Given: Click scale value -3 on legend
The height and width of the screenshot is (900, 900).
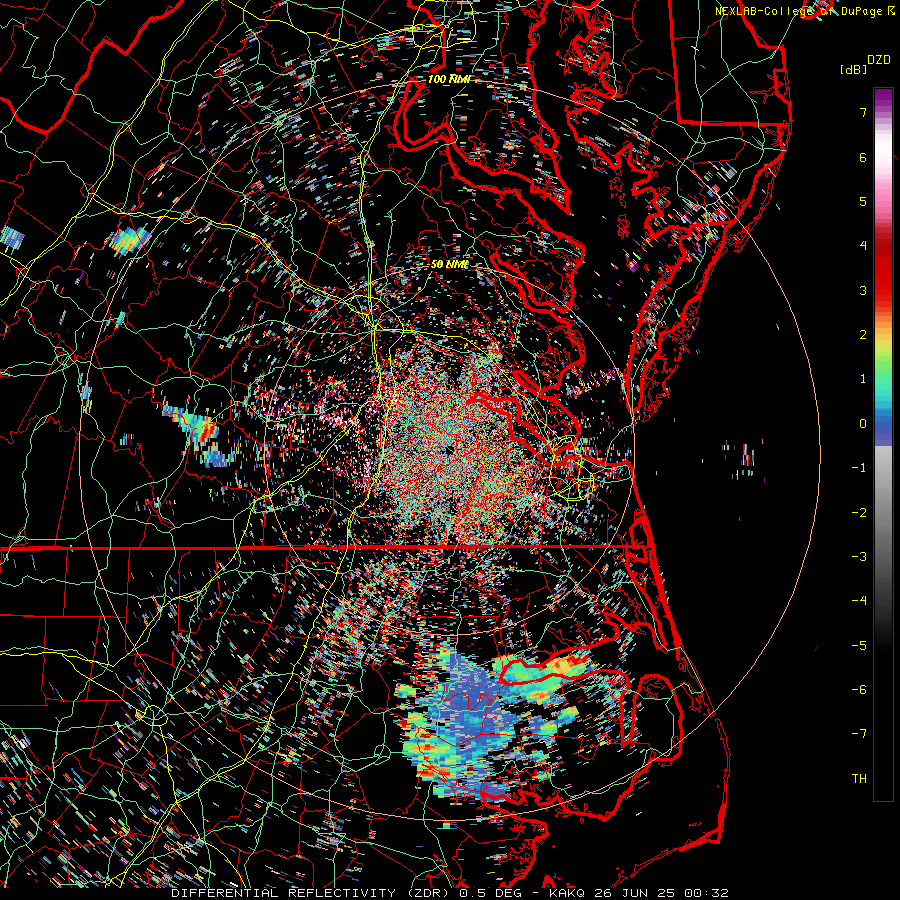Looking at the screenshot, I should pos(859,557).
